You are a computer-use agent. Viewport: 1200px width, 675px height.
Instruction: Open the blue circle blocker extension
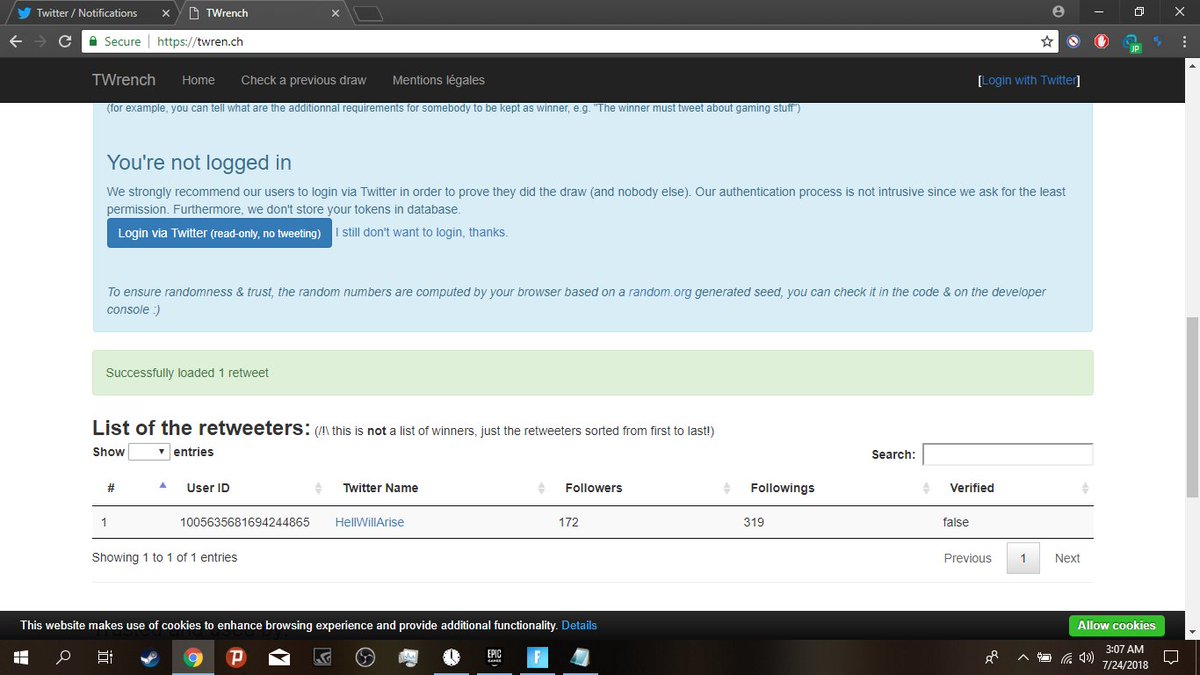point(1073,42)
